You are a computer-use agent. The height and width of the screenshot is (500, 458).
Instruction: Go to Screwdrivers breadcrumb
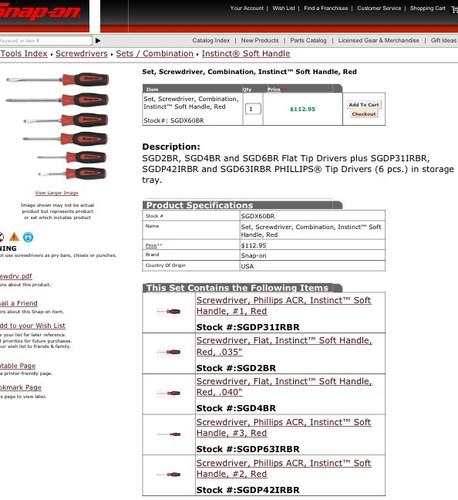pyautogui.click(x=81, y=54)
